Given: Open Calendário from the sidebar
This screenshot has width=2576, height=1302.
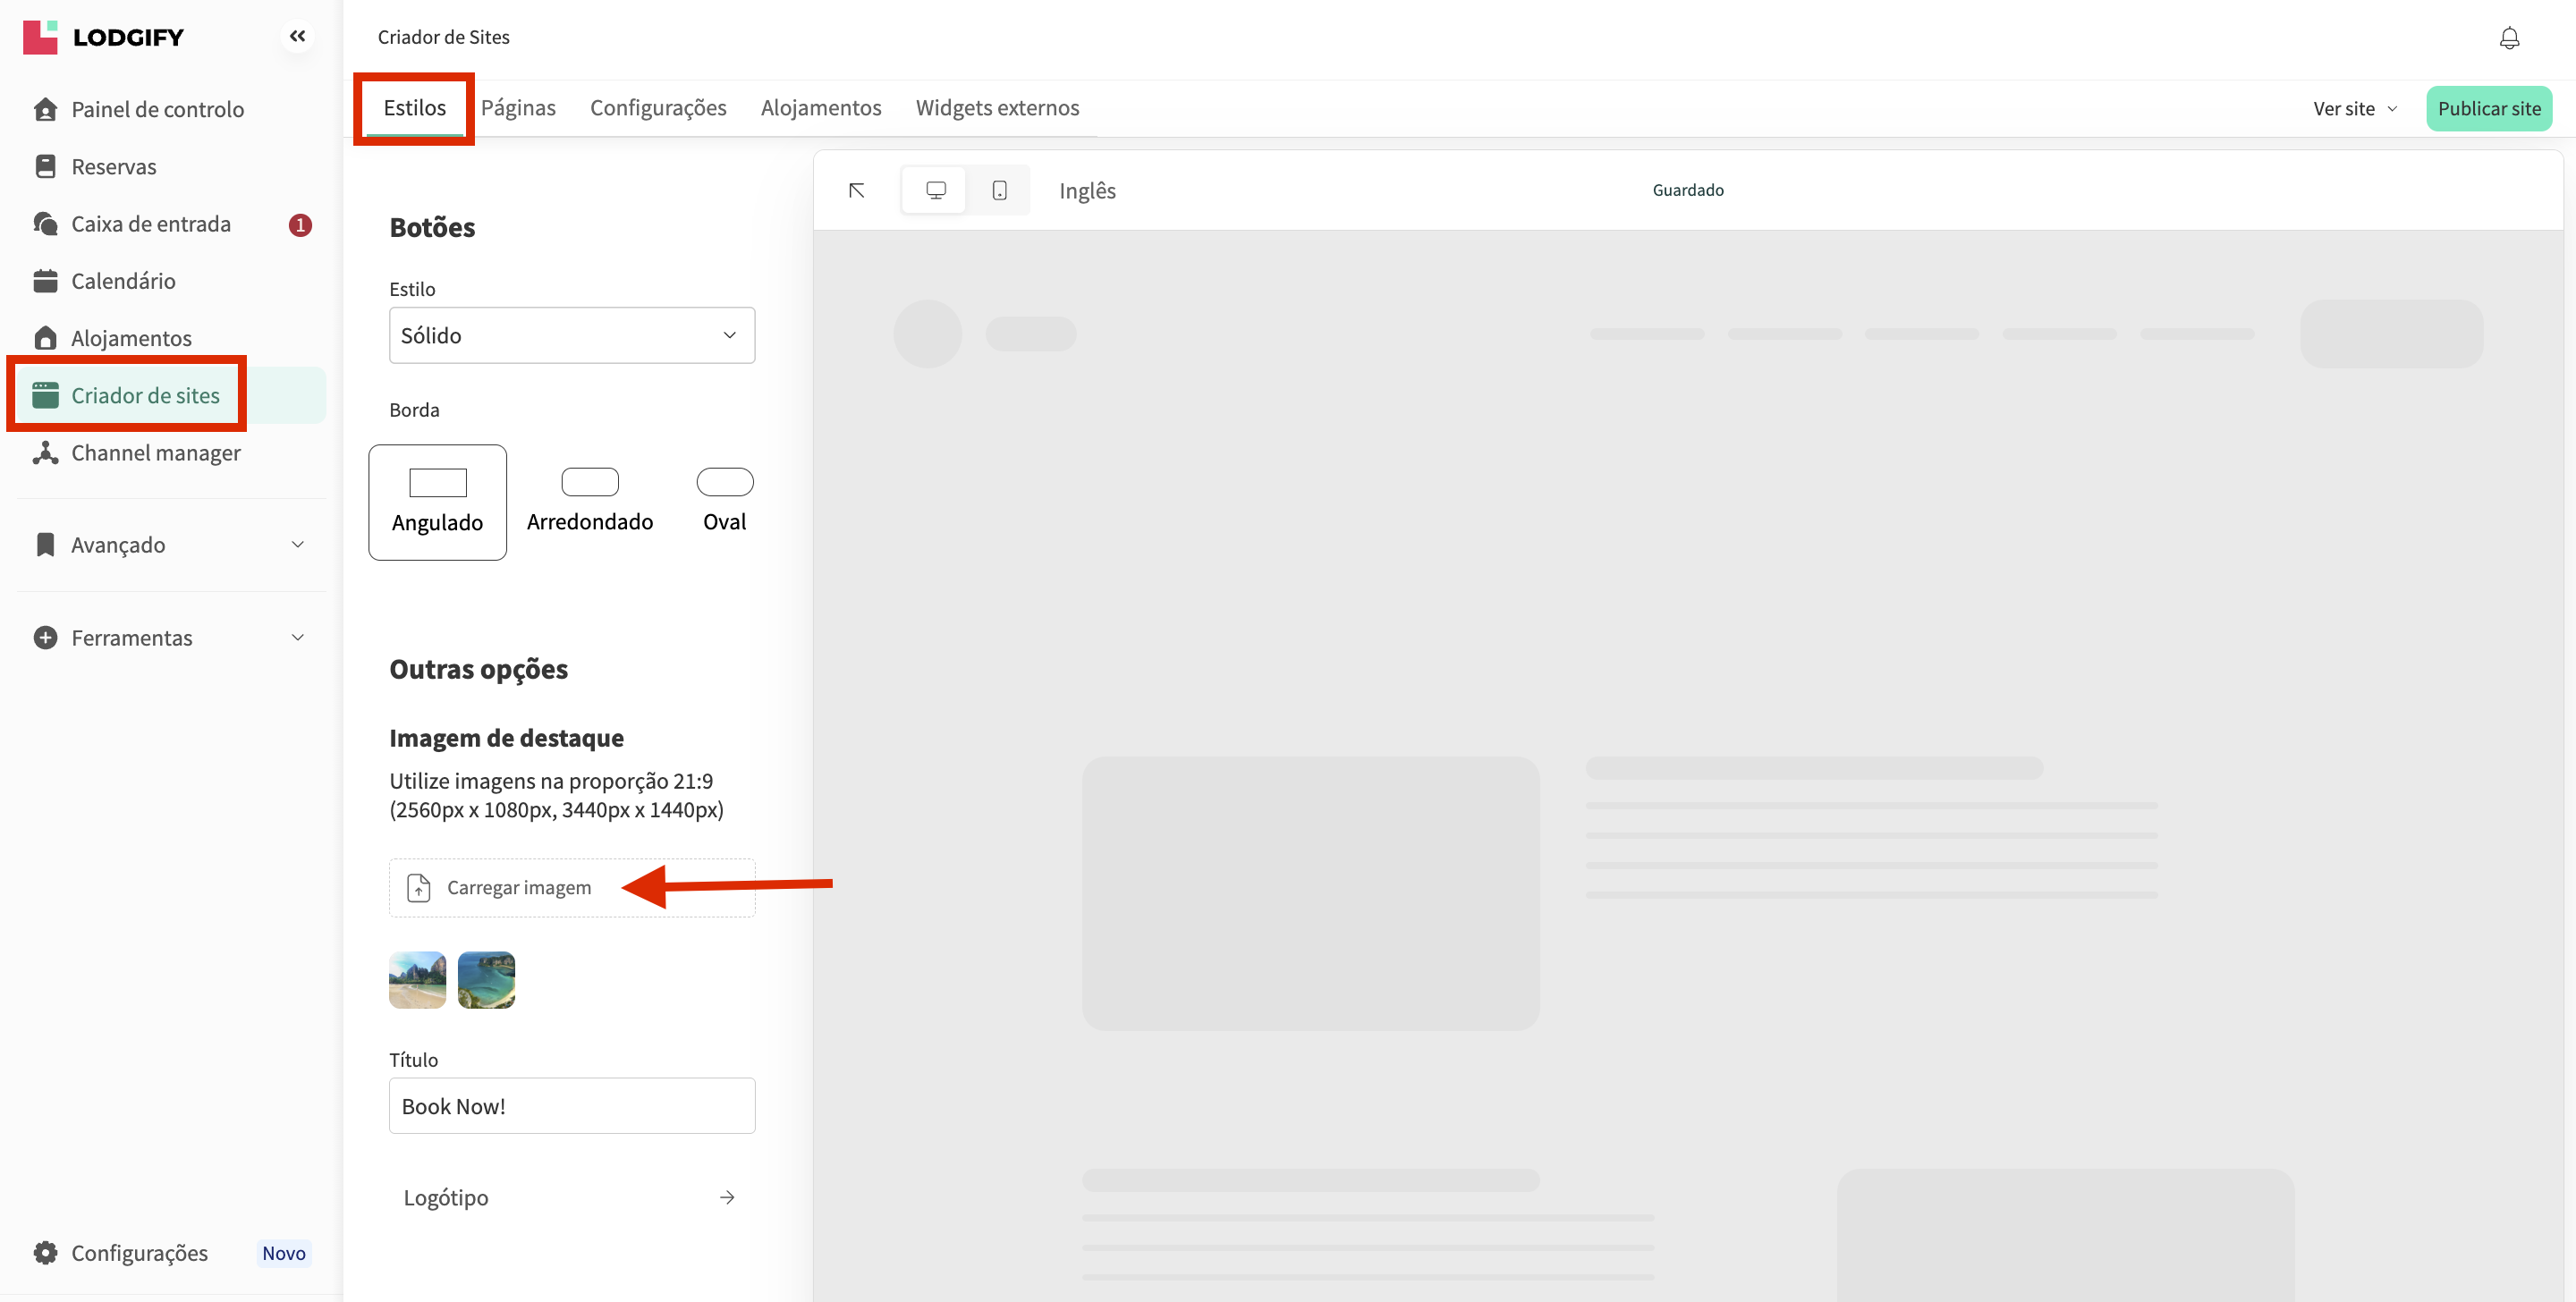Looking at the screenshot, I should click(x=123, y=281).
